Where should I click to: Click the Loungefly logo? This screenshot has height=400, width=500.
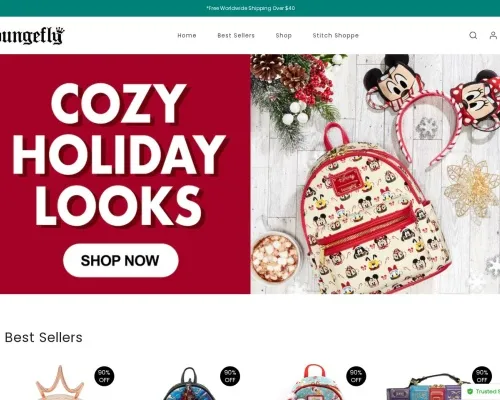coord(32,35)
